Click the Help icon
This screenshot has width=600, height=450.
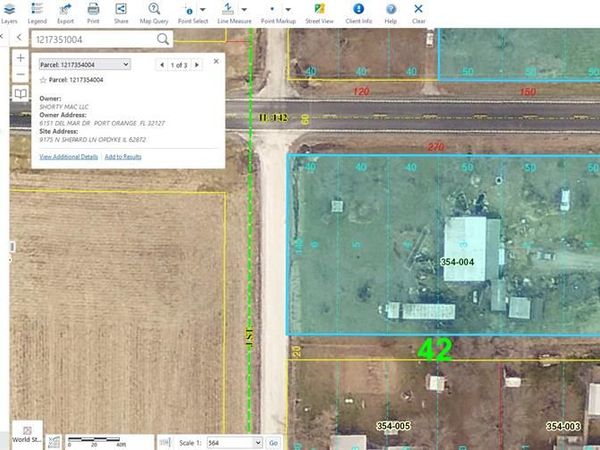390,12
